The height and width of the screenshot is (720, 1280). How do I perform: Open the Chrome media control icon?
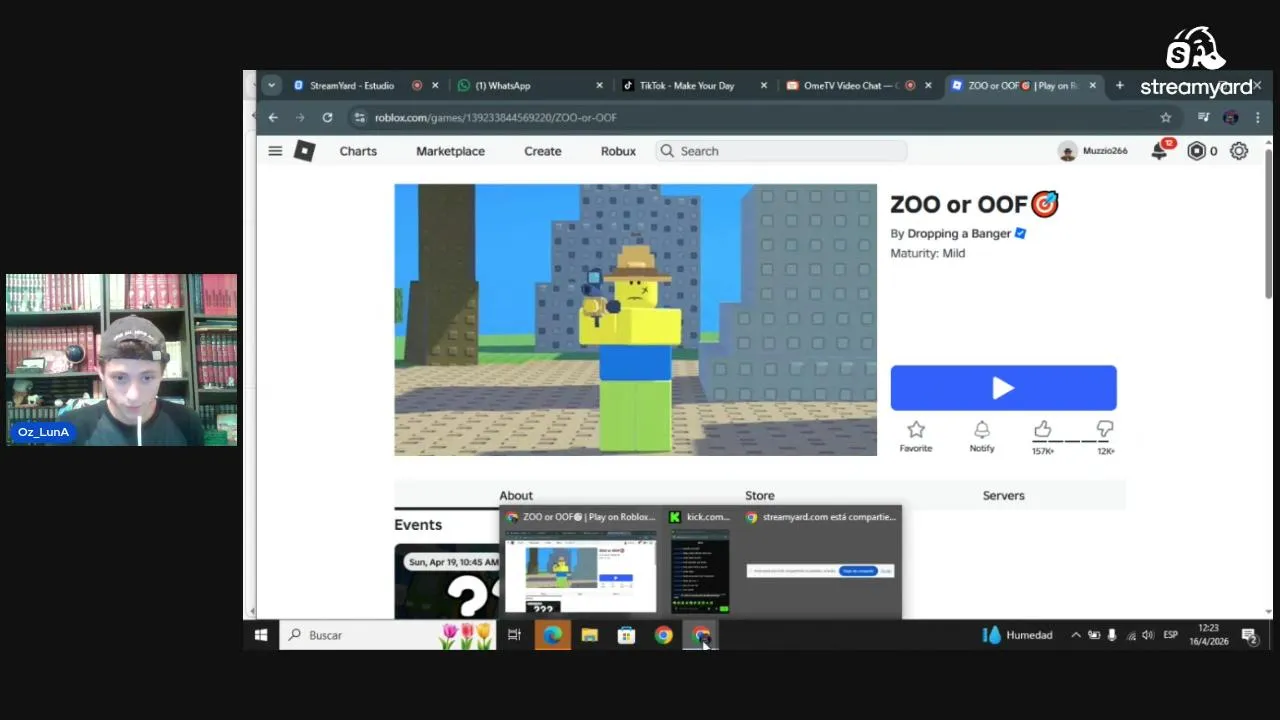[x=1204, y=117]
